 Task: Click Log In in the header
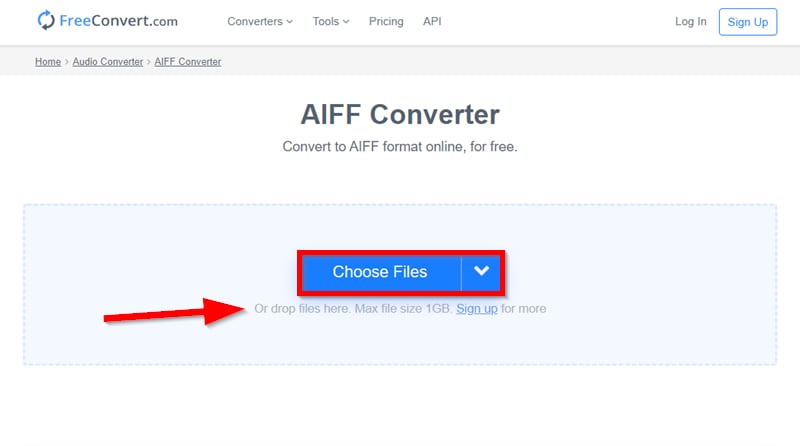point(690,21)
